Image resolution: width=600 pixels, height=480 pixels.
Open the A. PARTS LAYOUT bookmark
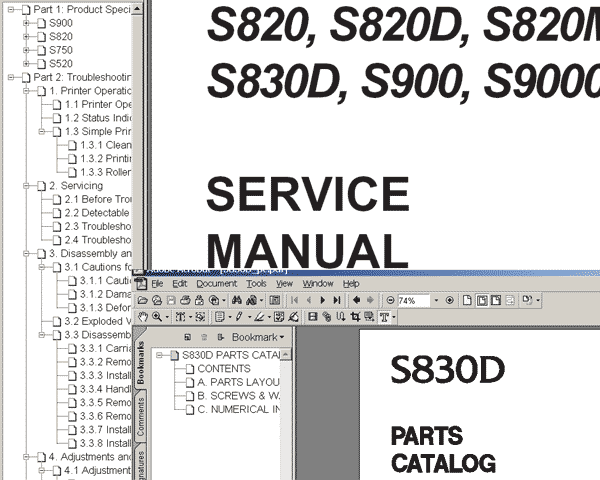[x=238, y=382]
